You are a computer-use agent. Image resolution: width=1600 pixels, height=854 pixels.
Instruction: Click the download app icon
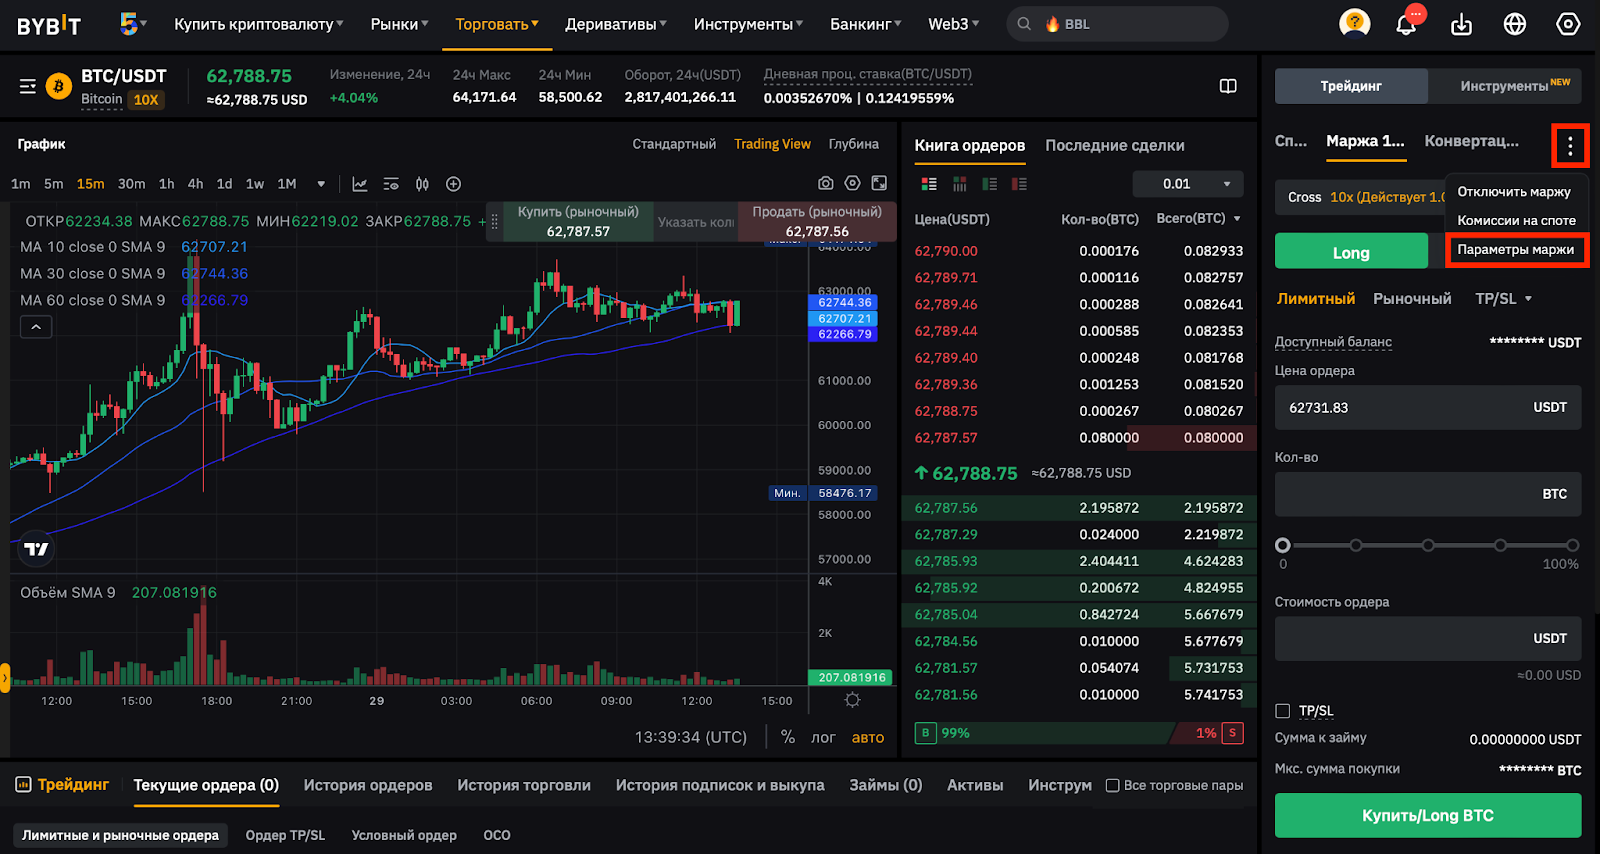pos(1461,24)
